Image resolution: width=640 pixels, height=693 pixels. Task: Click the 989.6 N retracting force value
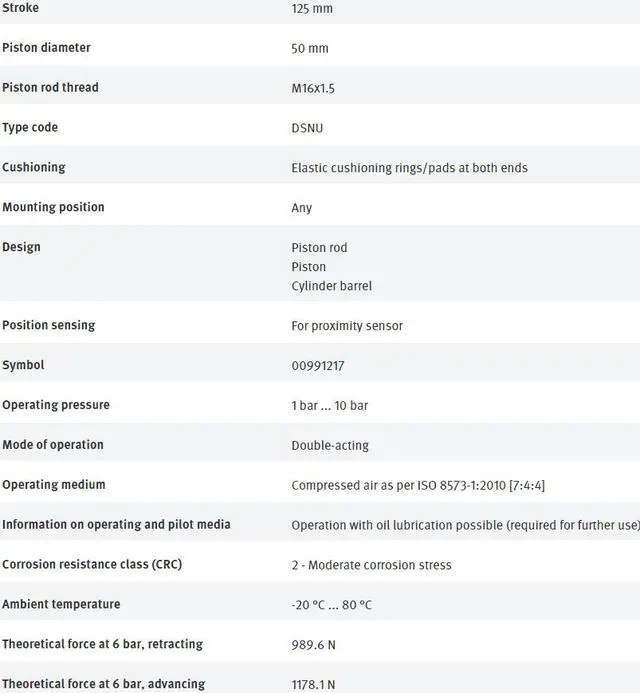coord(313,645)
